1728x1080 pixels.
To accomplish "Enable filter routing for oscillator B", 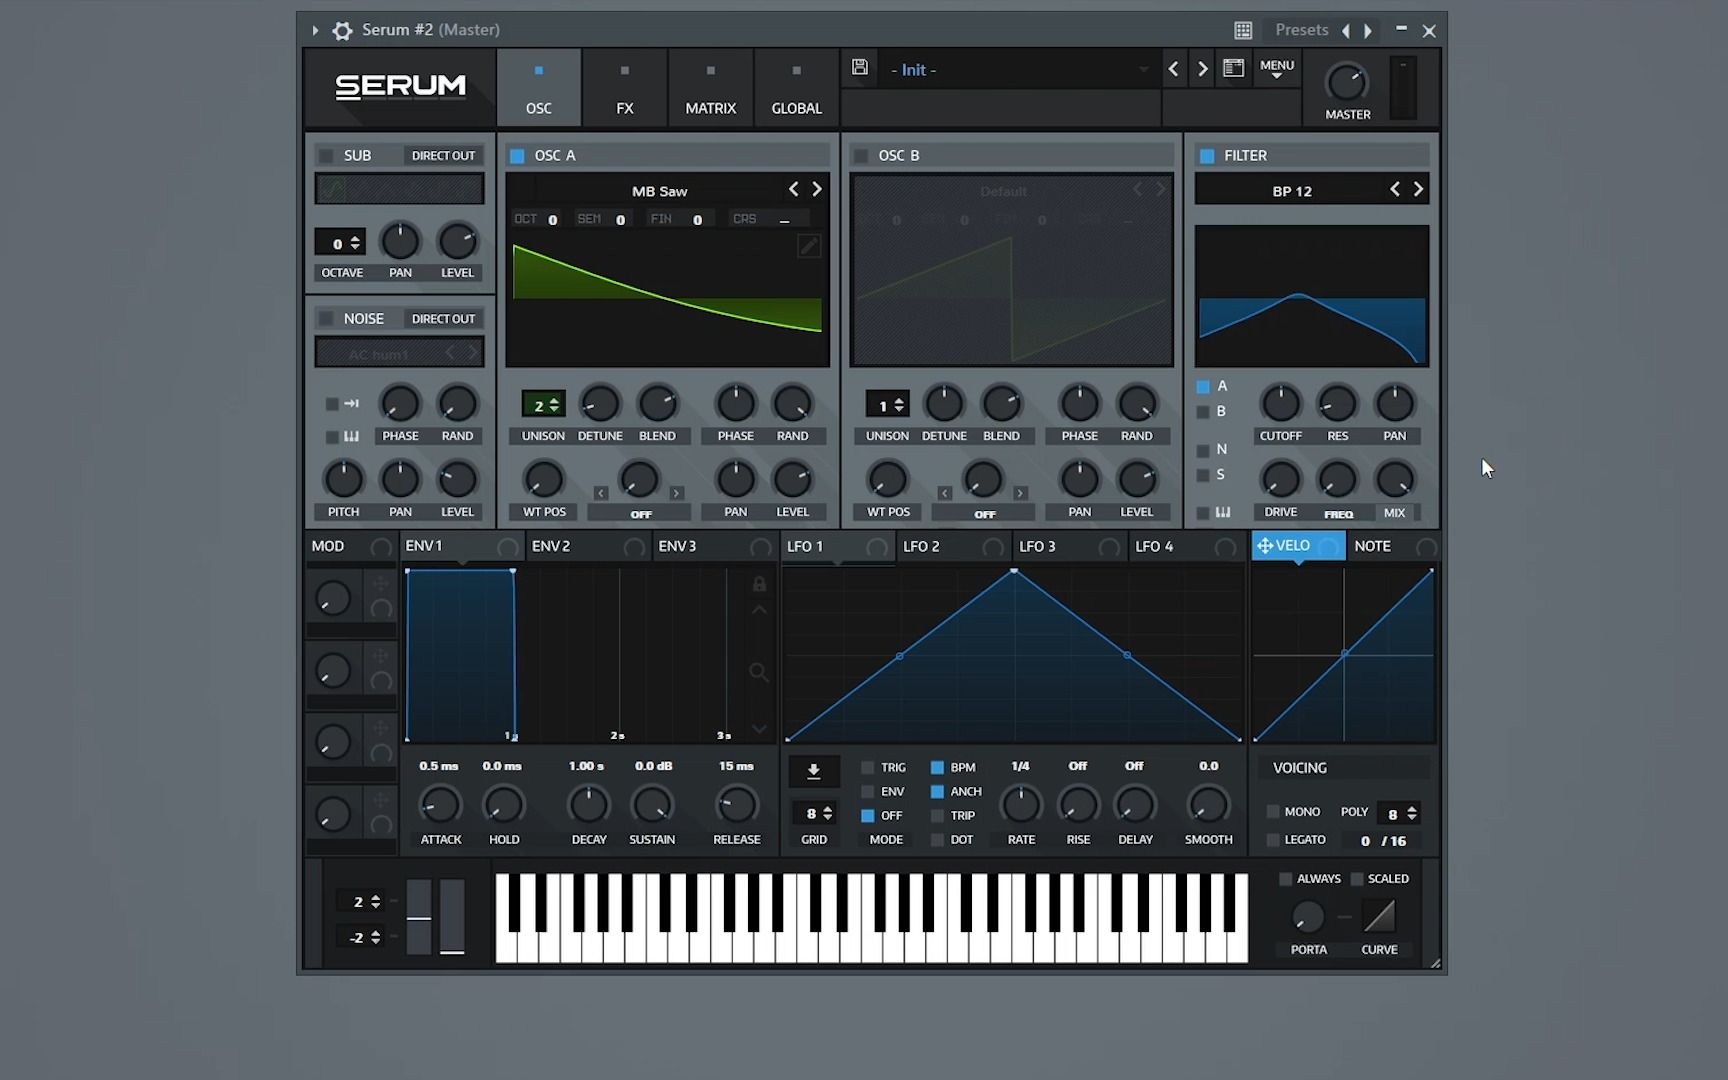I will 1203,412.
